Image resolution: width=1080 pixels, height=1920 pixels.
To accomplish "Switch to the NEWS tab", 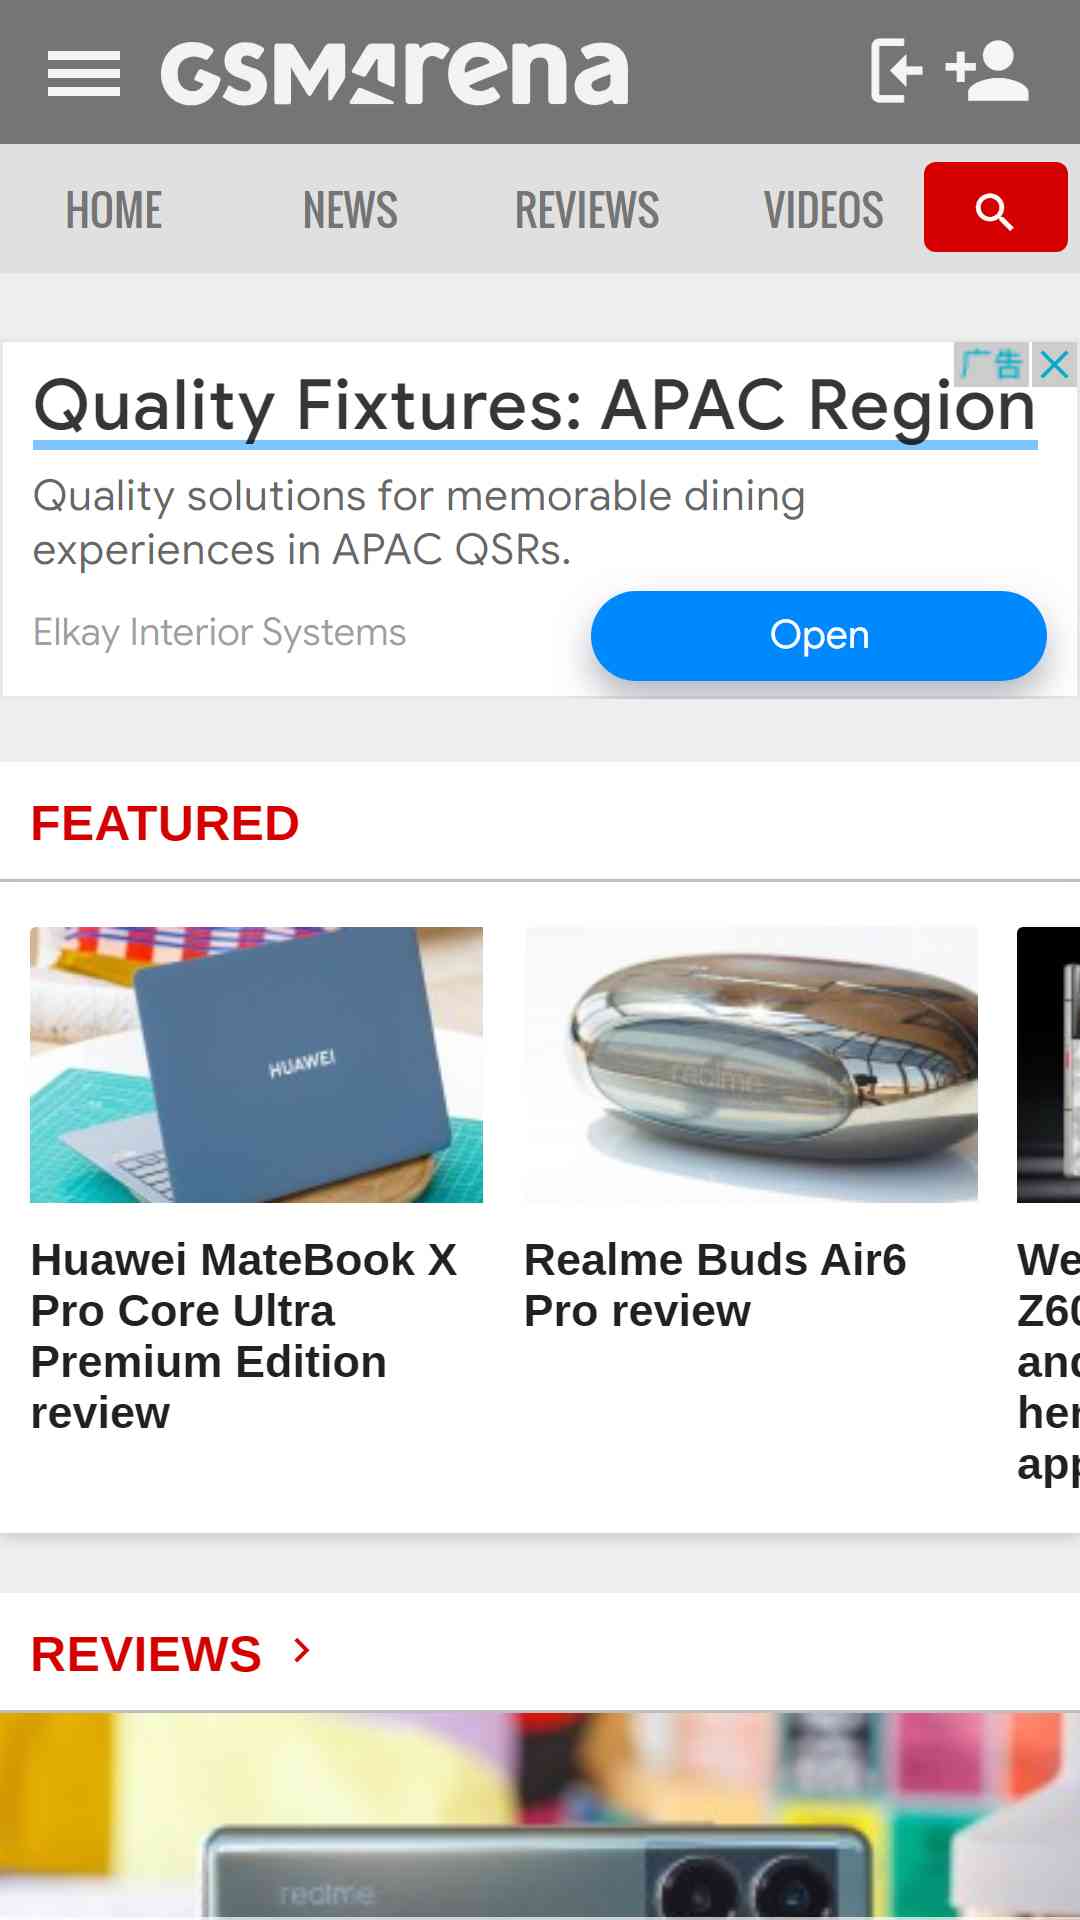I will [x=350, y=210].
